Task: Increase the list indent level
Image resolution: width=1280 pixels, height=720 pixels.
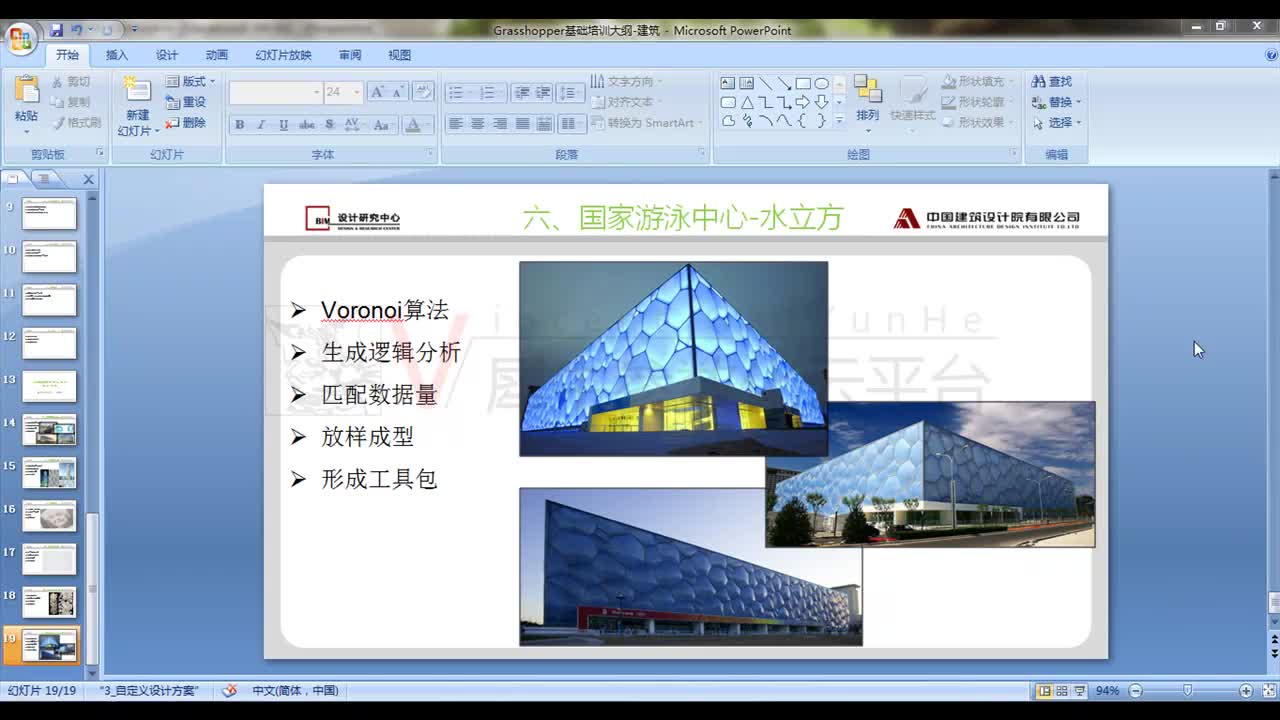Action: pyautogui.click(x=542, y=93)
